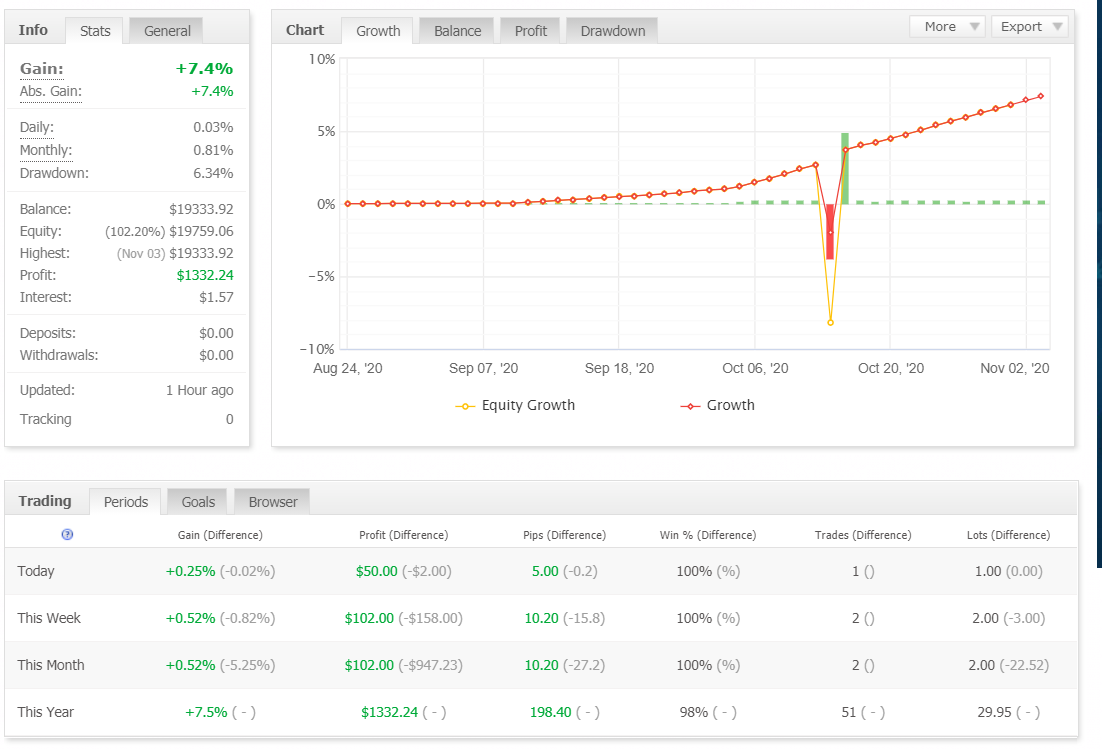The height and width of the screenshot is (749, 1102).
Task: Click This Month's lots 2.00 (-22.52) cell
Action: [1009, 665]
